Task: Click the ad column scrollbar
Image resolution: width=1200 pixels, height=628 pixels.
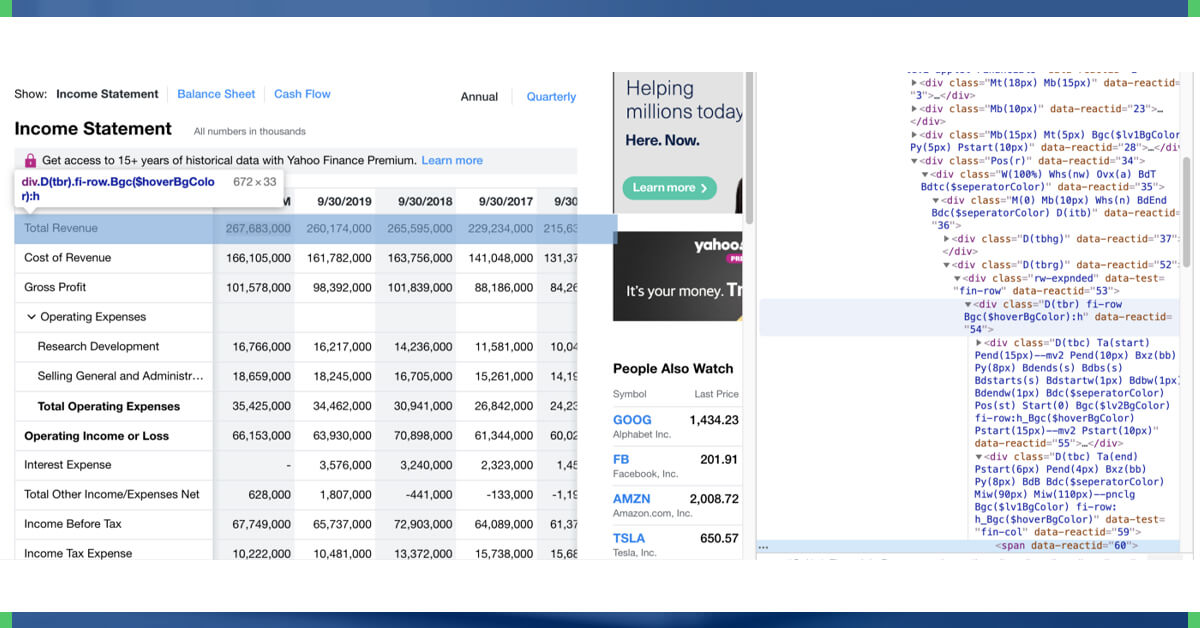Action: point(748,148)
